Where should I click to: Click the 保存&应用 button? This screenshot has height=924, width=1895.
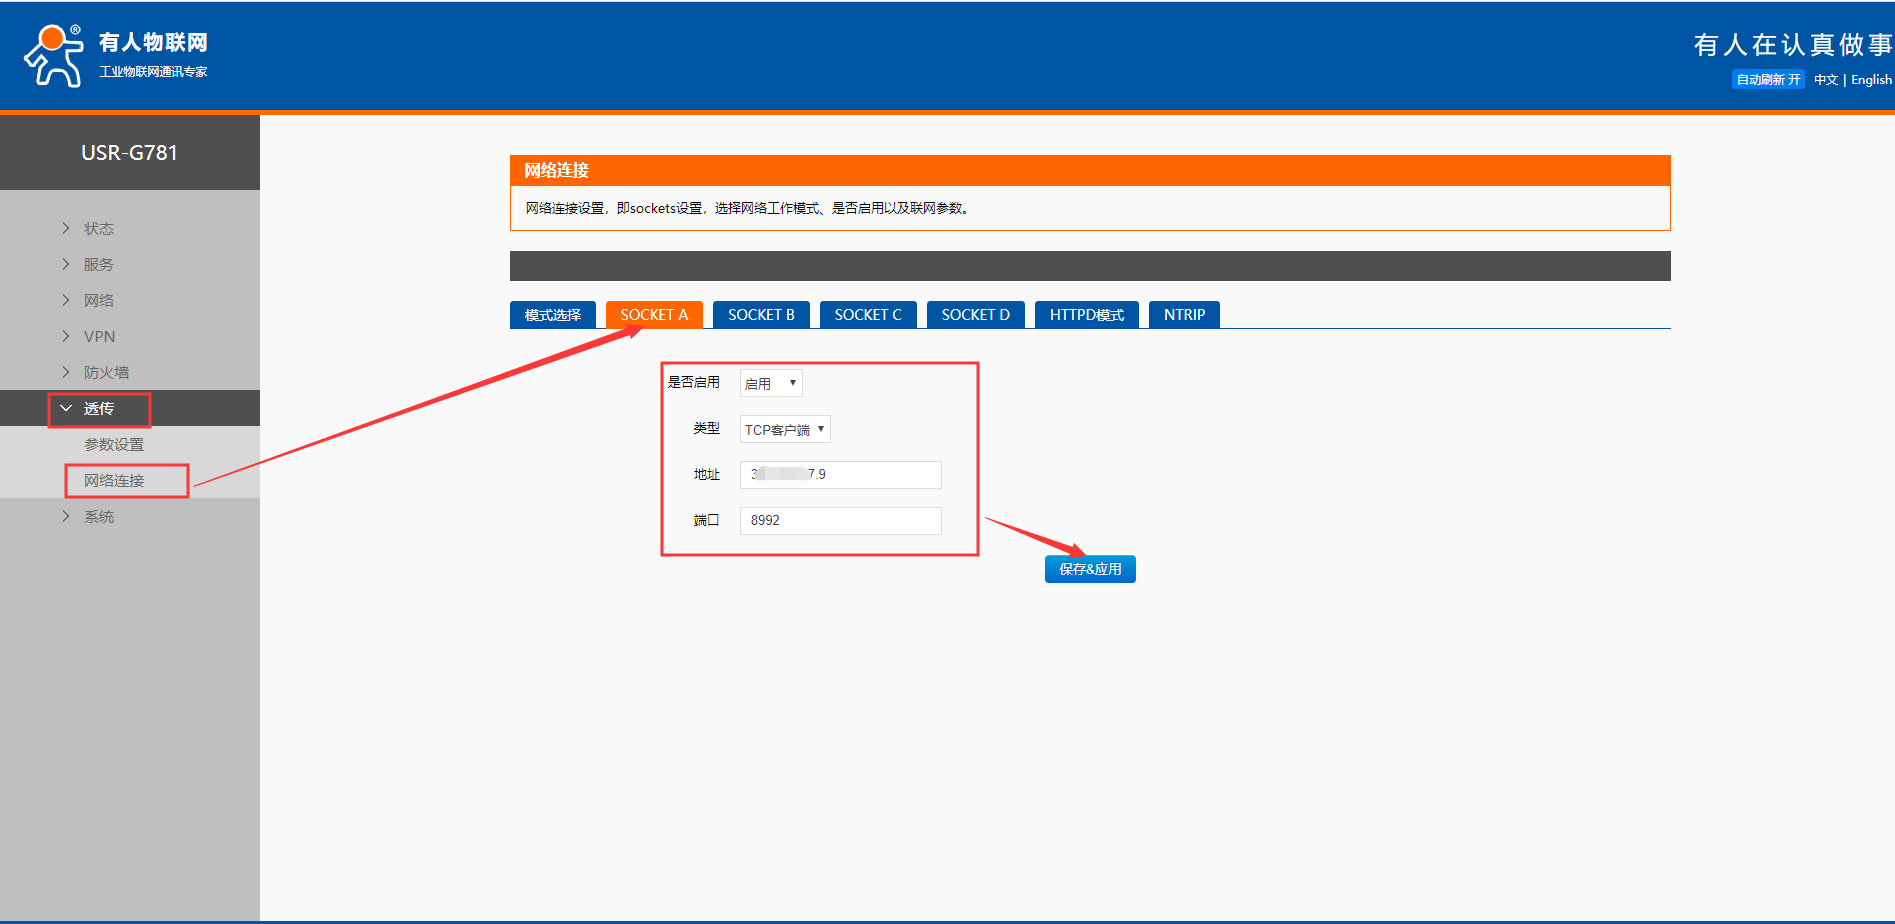pos(1090,569)
